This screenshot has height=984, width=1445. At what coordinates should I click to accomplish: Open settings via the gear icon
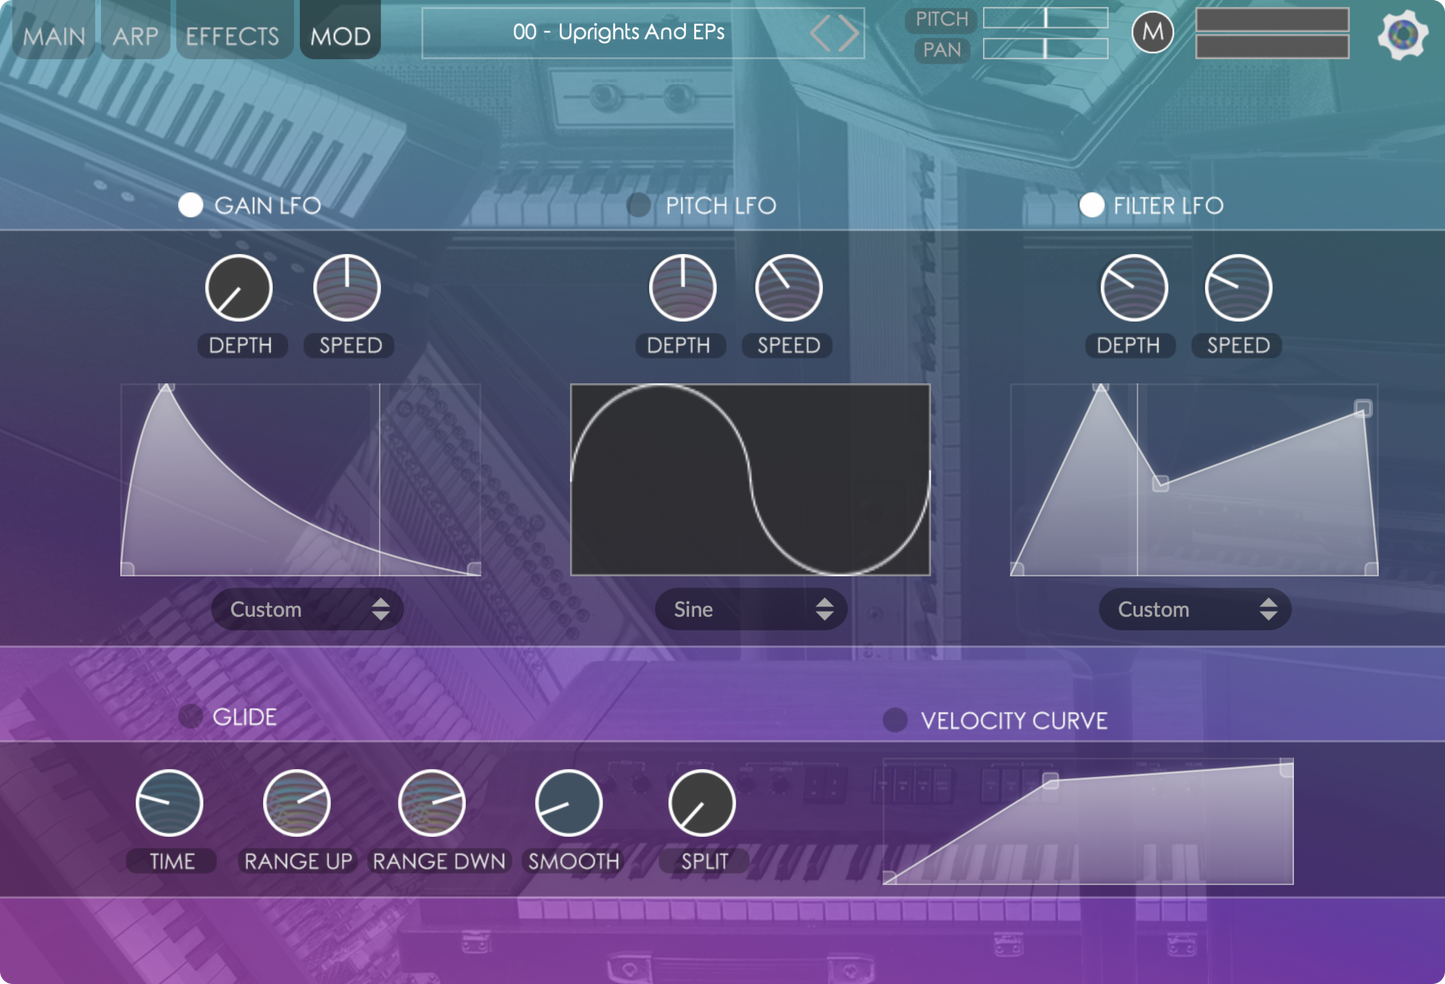coord(1402,35)
